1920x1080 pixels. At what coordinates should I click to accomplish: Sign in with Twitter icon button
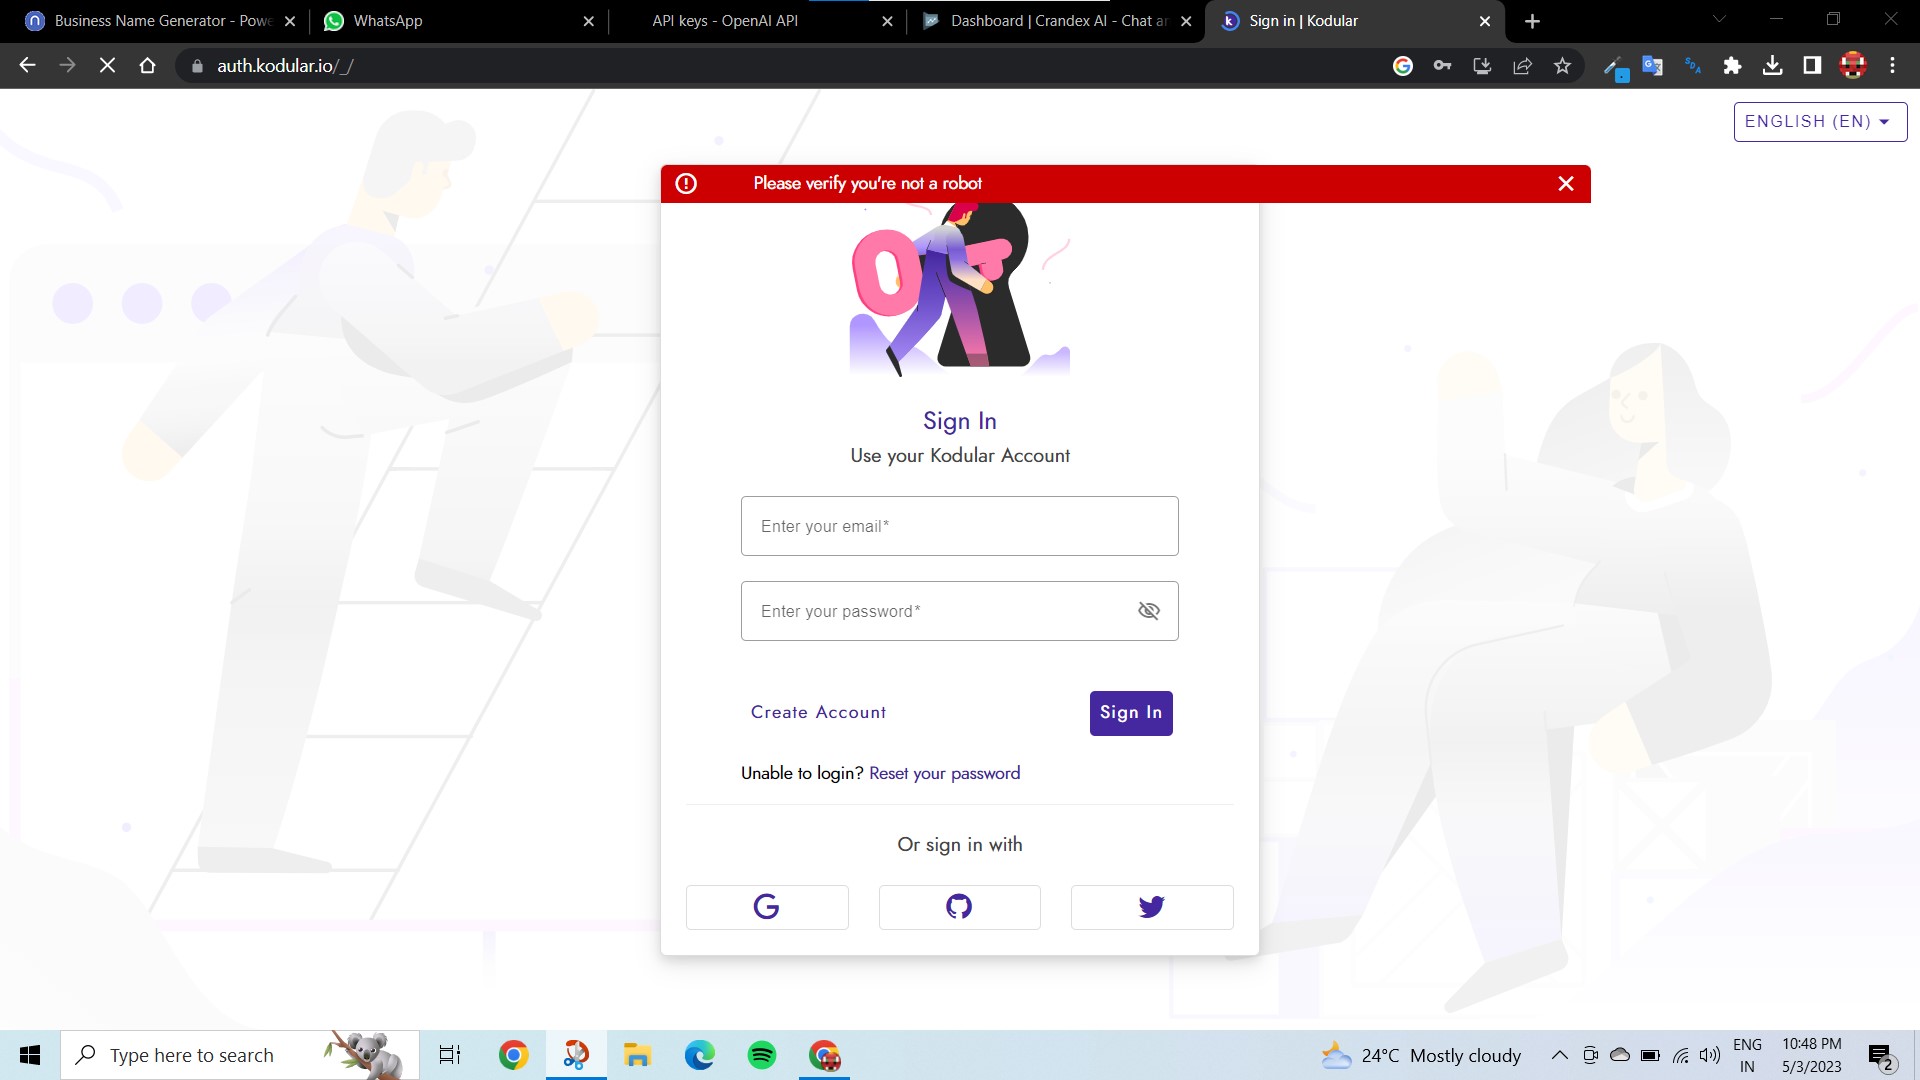click(1152, 907)
